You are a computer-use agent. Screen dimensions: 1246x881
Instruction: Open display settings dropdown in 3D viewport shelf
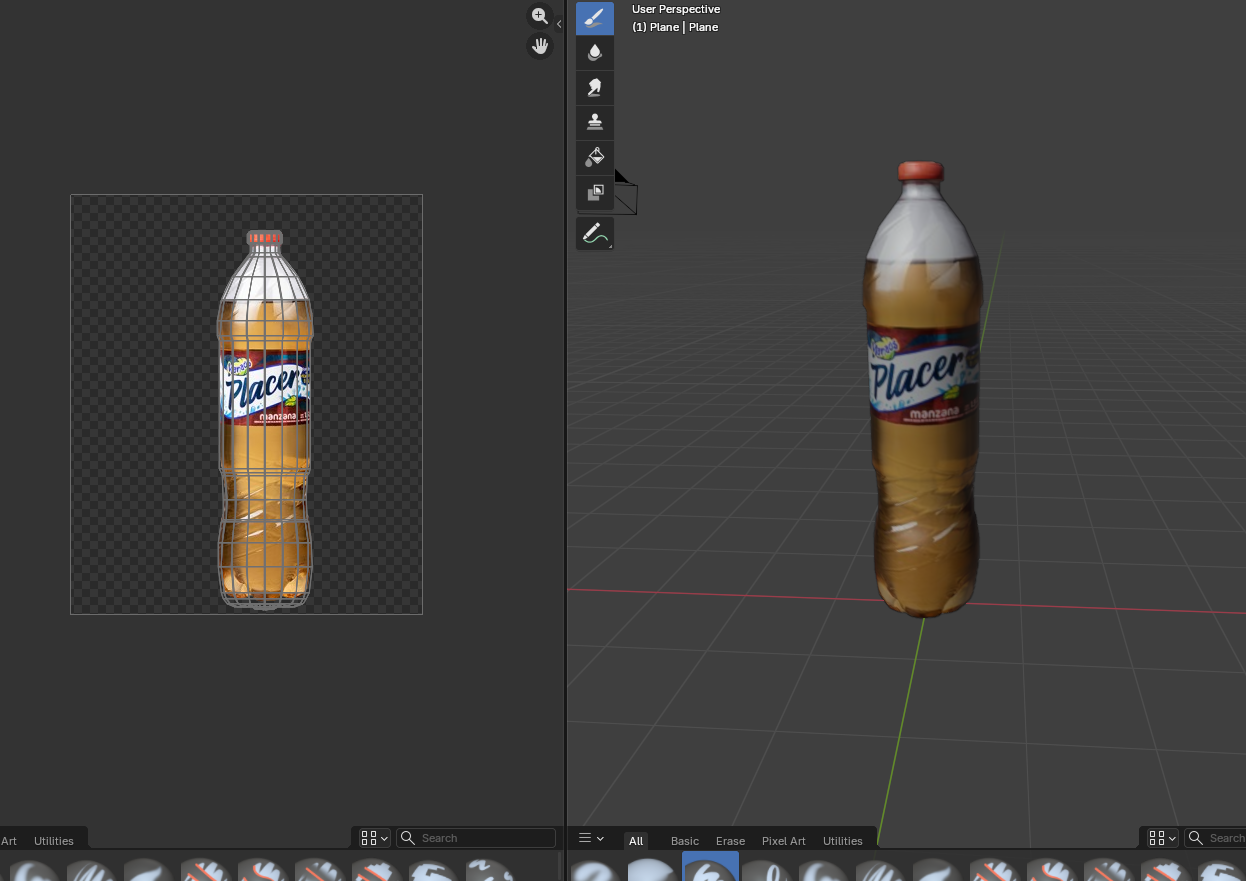pos(1163,838)
